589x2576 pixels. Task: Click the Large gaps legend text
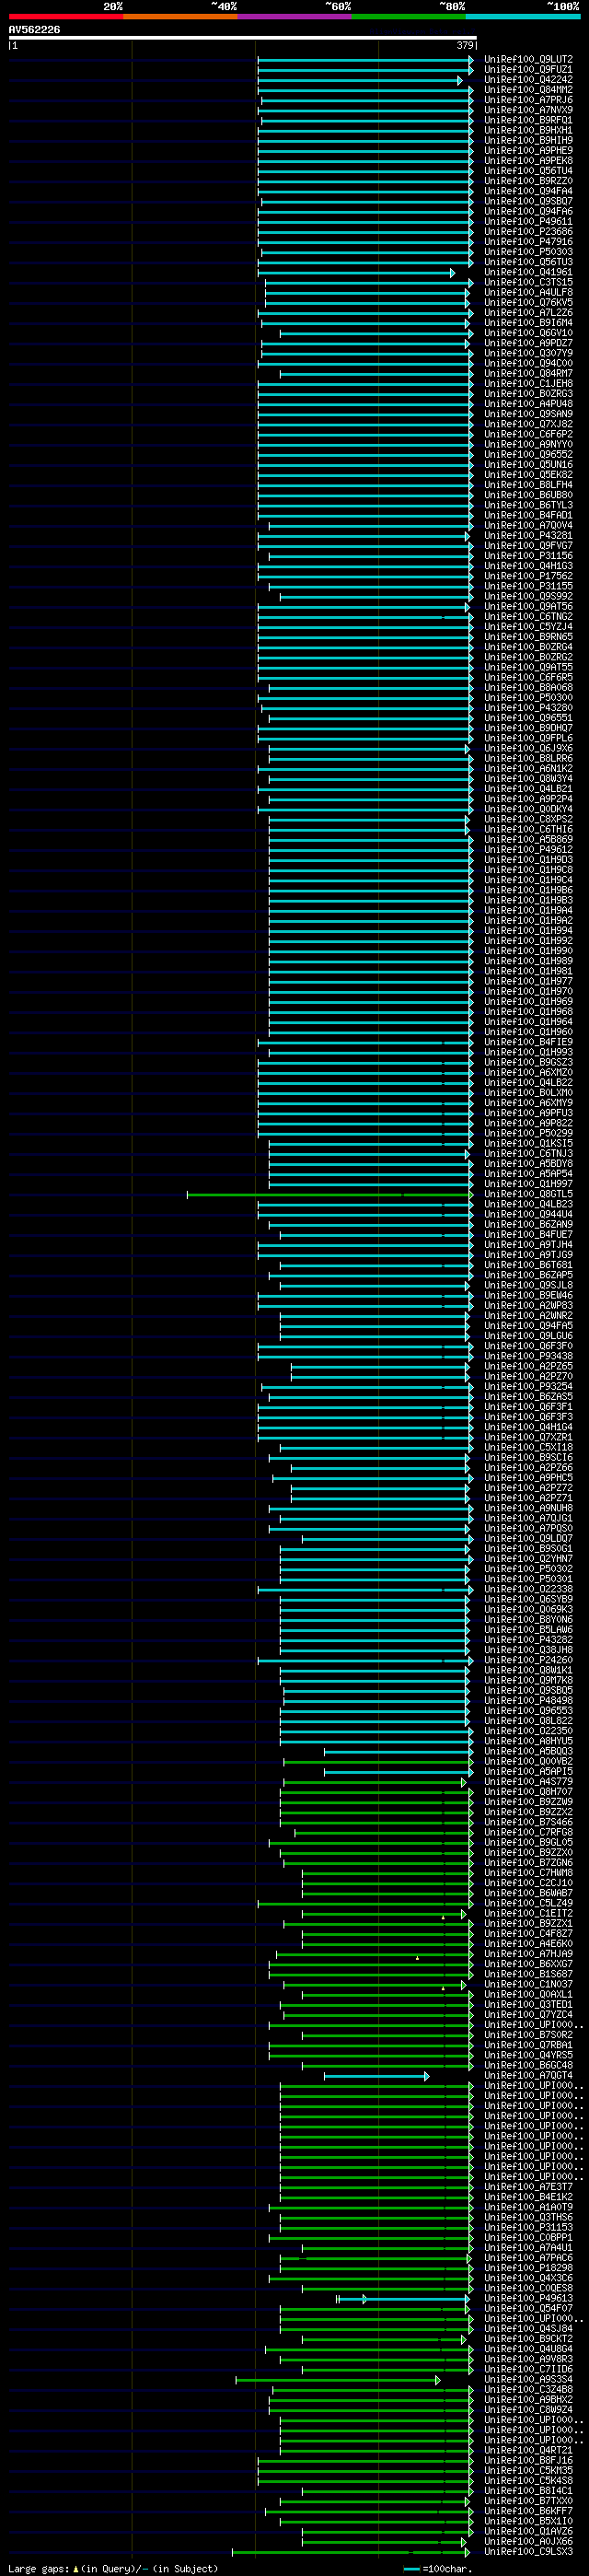tap(113, 2569)
